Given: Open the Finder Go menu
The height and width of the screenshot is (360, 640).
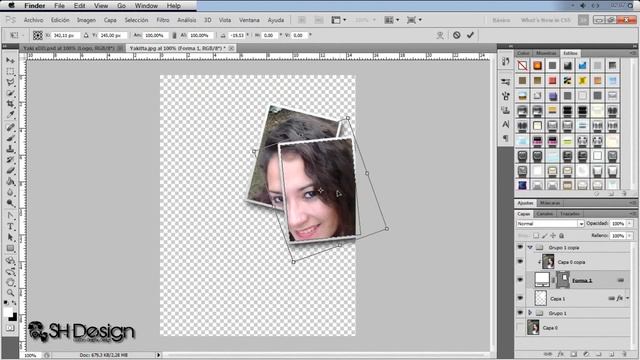Looking at the screenshot, I should click(121, 6).
